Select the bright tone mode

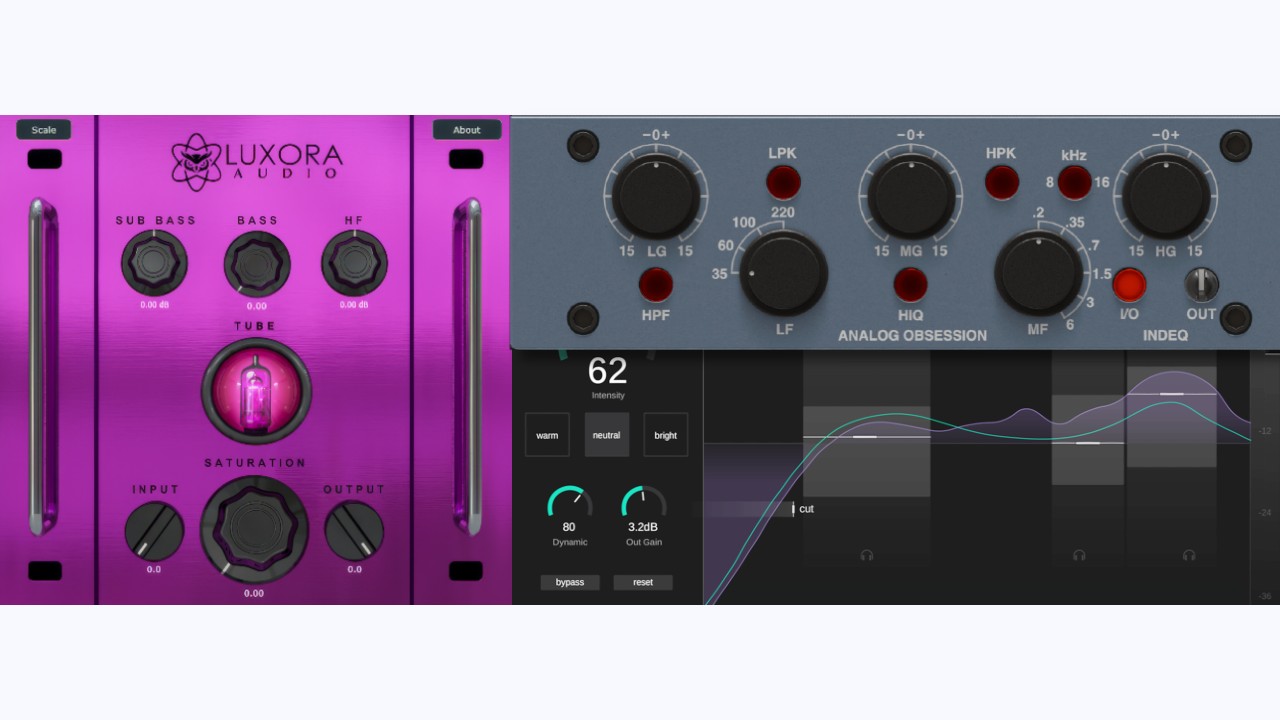coord(665,435)
